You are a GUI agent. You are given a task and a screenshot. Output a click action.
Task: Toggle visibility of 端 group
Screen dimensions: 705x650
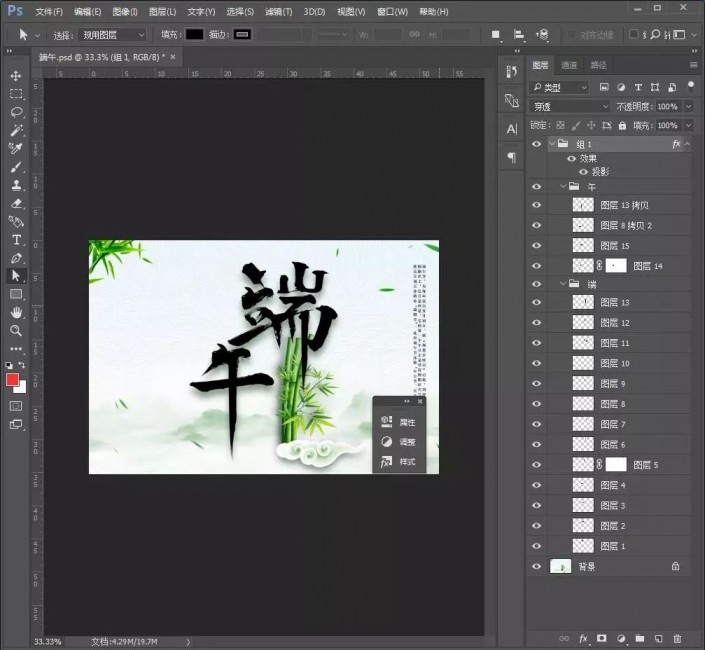pyautogui.click(x=536, y=284)
